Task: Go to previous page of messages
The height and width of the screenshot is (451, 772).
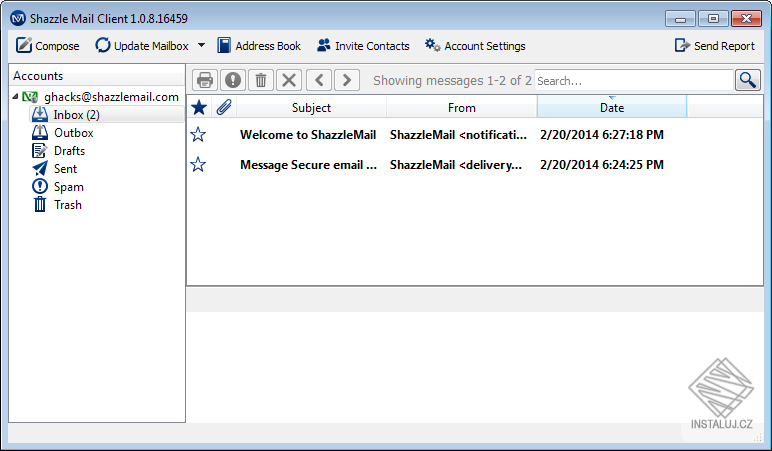Action: tap(319, 80)
